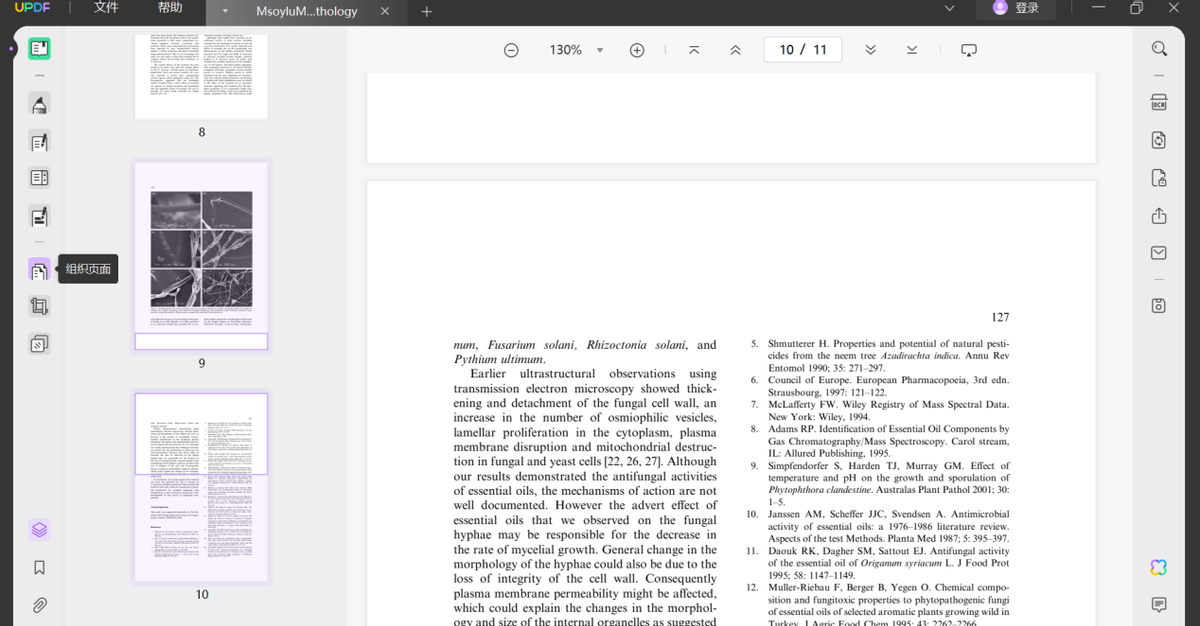Click the OCR recognize text icon
This screenshot has height=626, width=1200.
point(1159,103)
